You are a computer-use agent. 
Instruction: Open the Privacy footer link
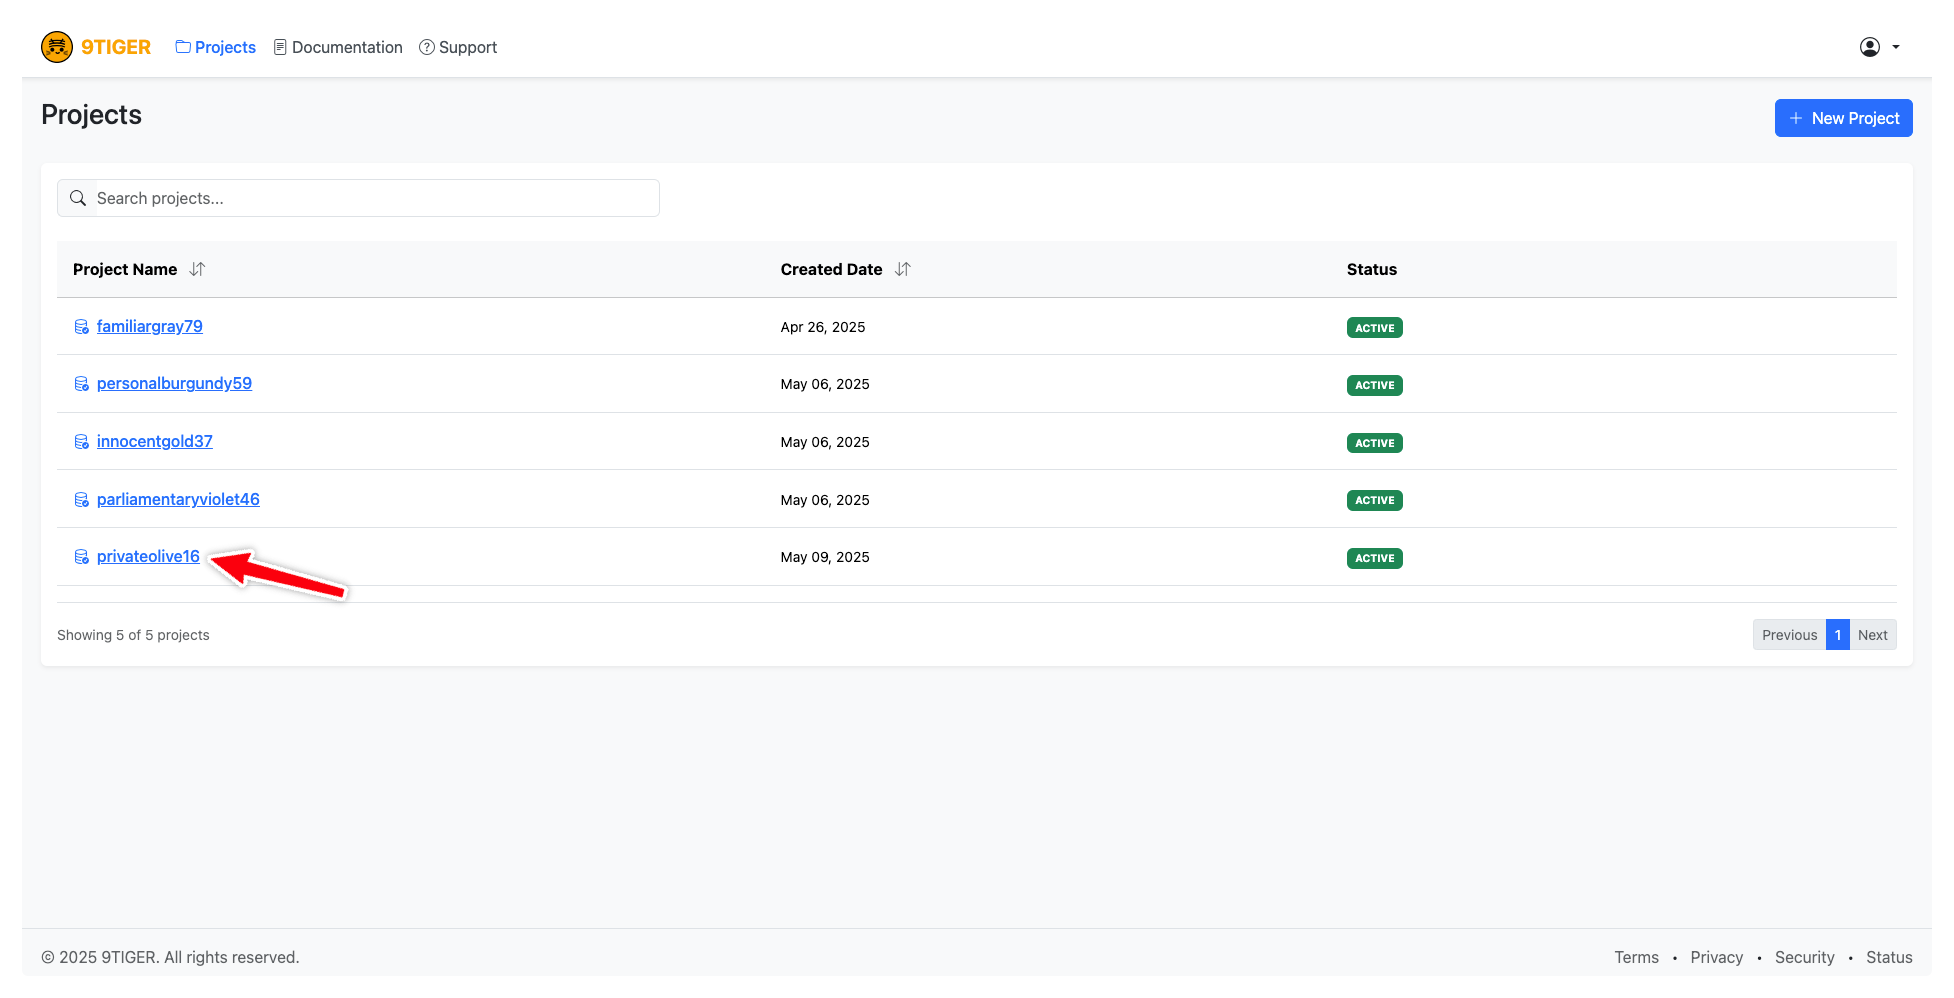[1716, 957]
